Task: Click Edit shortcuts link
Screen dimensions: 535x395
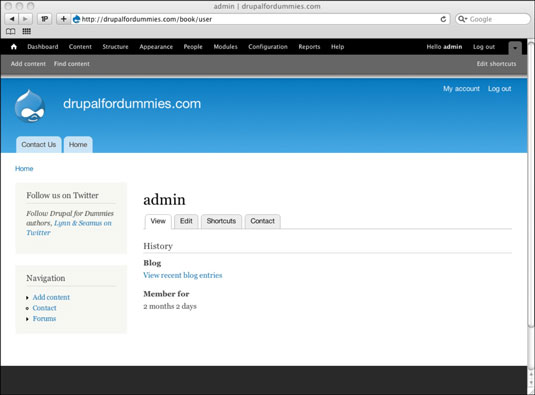Action: [496, 64]
